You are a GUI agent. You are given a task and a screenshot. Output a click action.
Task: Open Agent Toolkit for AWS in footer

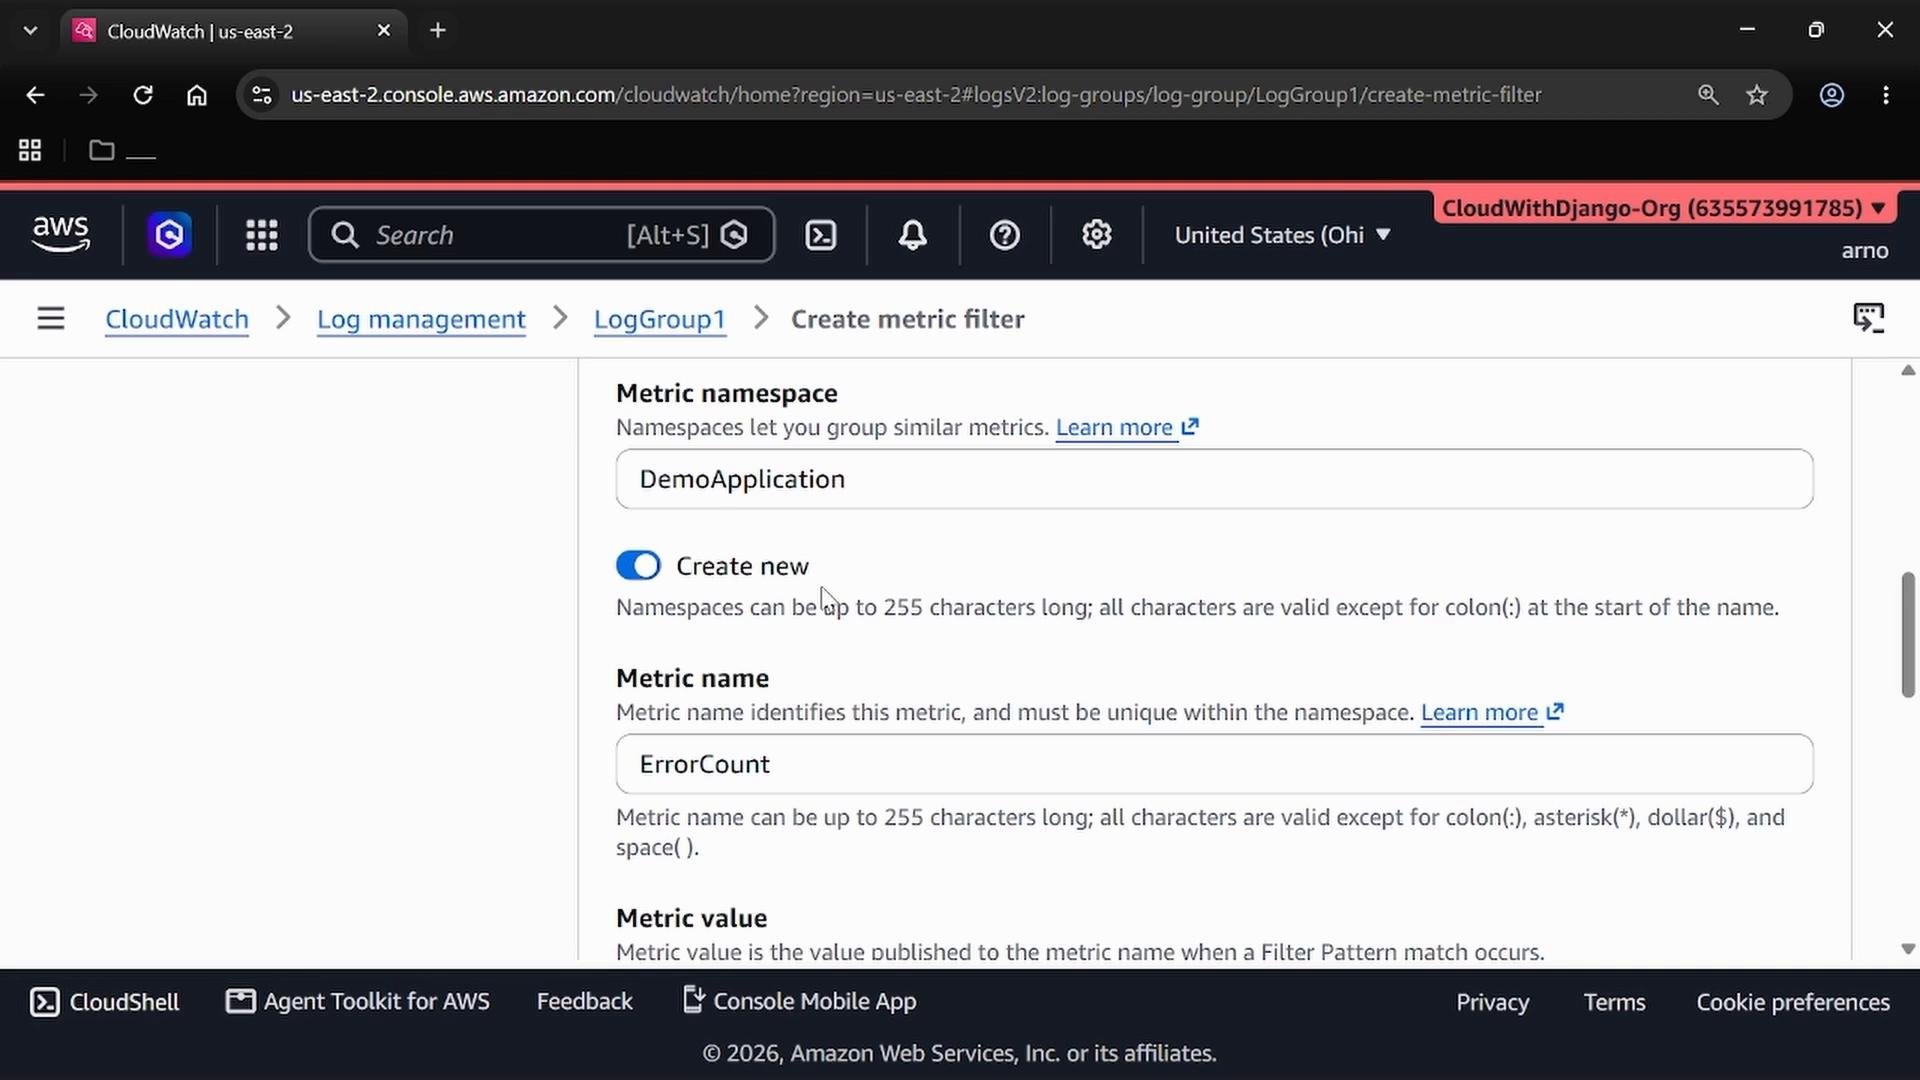coord(358,1002)
